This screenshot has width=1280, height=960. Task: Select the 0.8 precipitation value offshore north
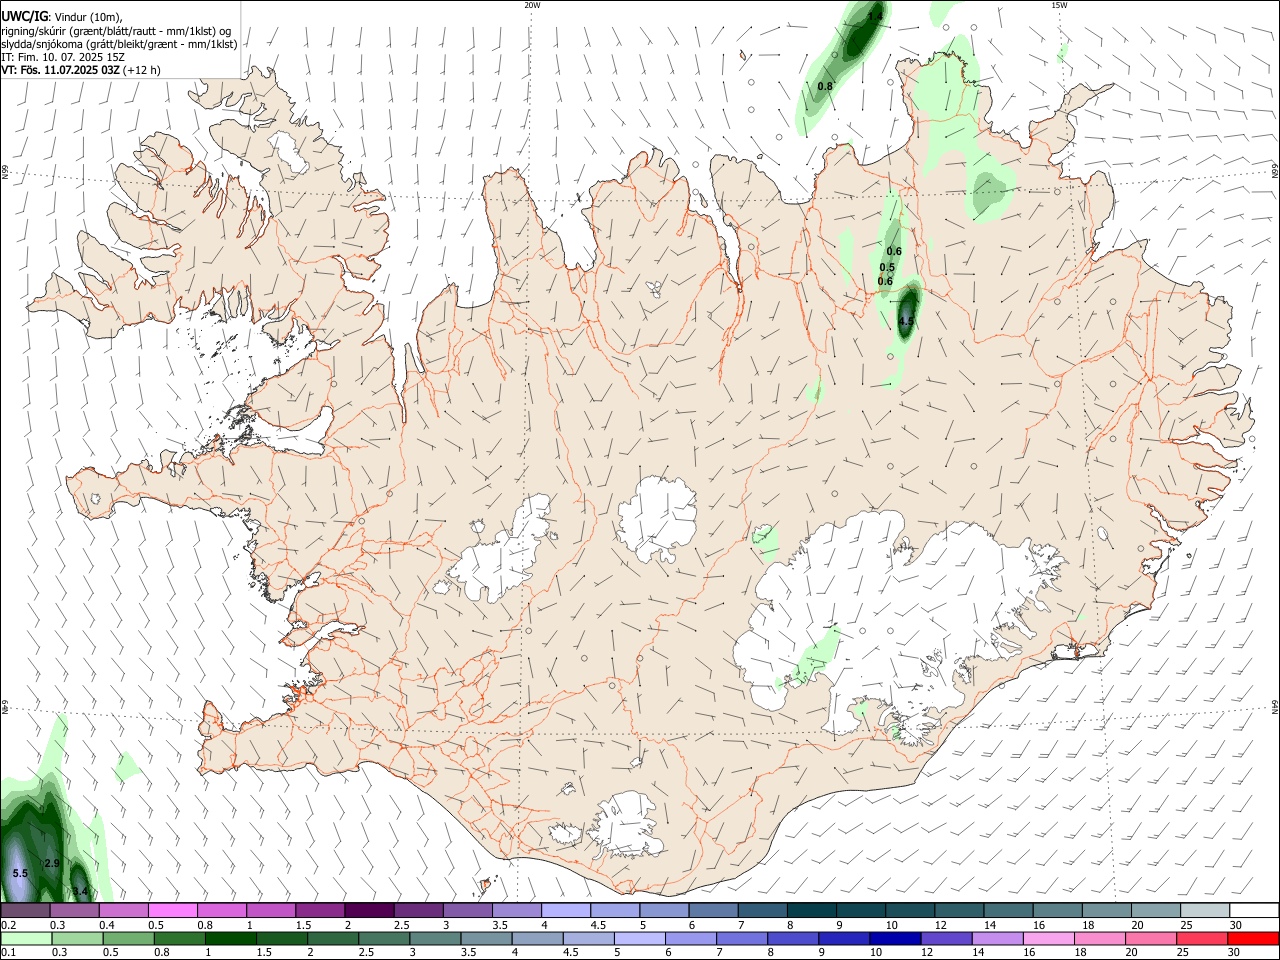825,86
